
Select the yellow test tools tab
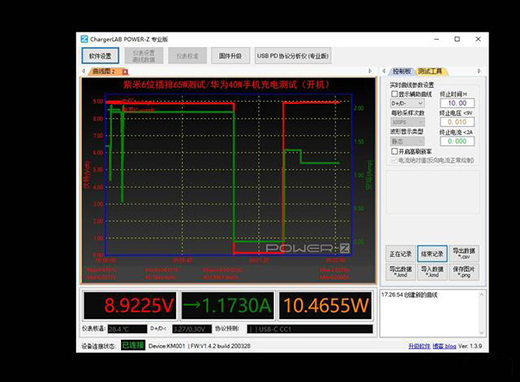(x=431, y=71)
